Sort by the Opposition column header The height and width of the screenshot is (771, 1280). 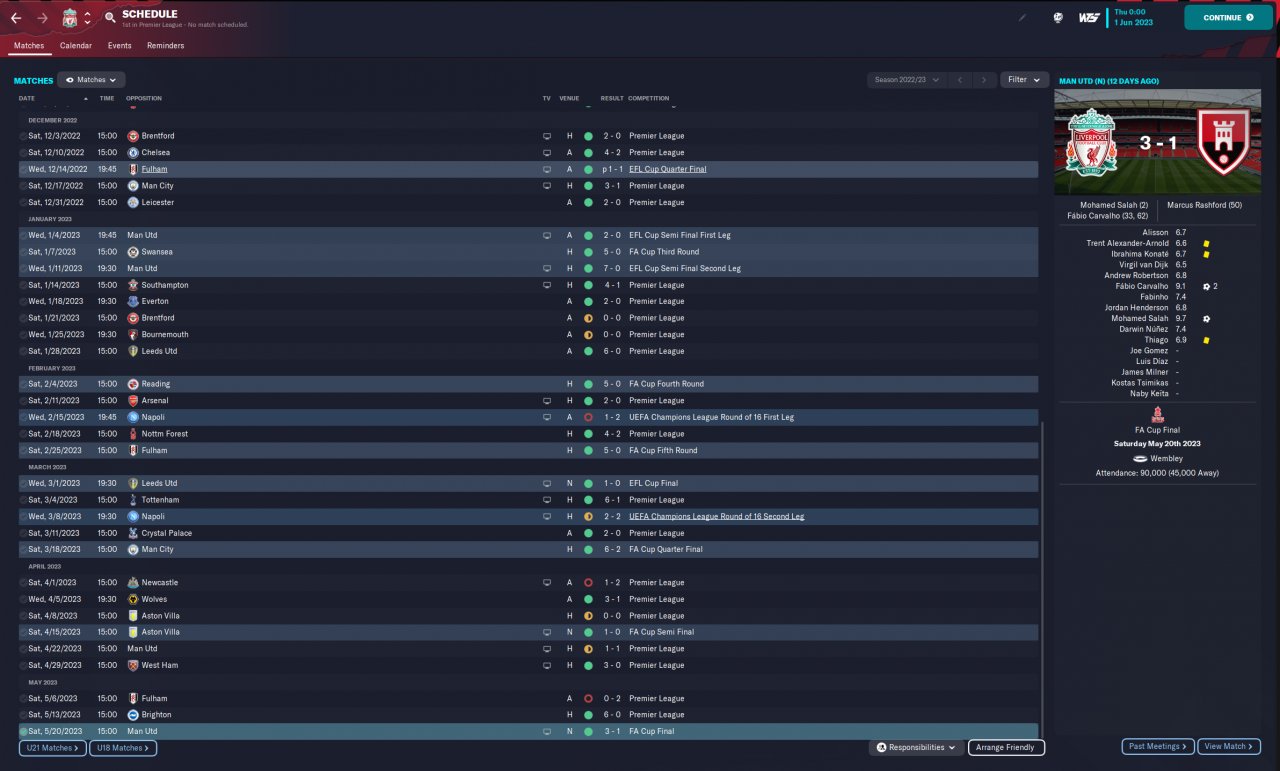point(144,99)
